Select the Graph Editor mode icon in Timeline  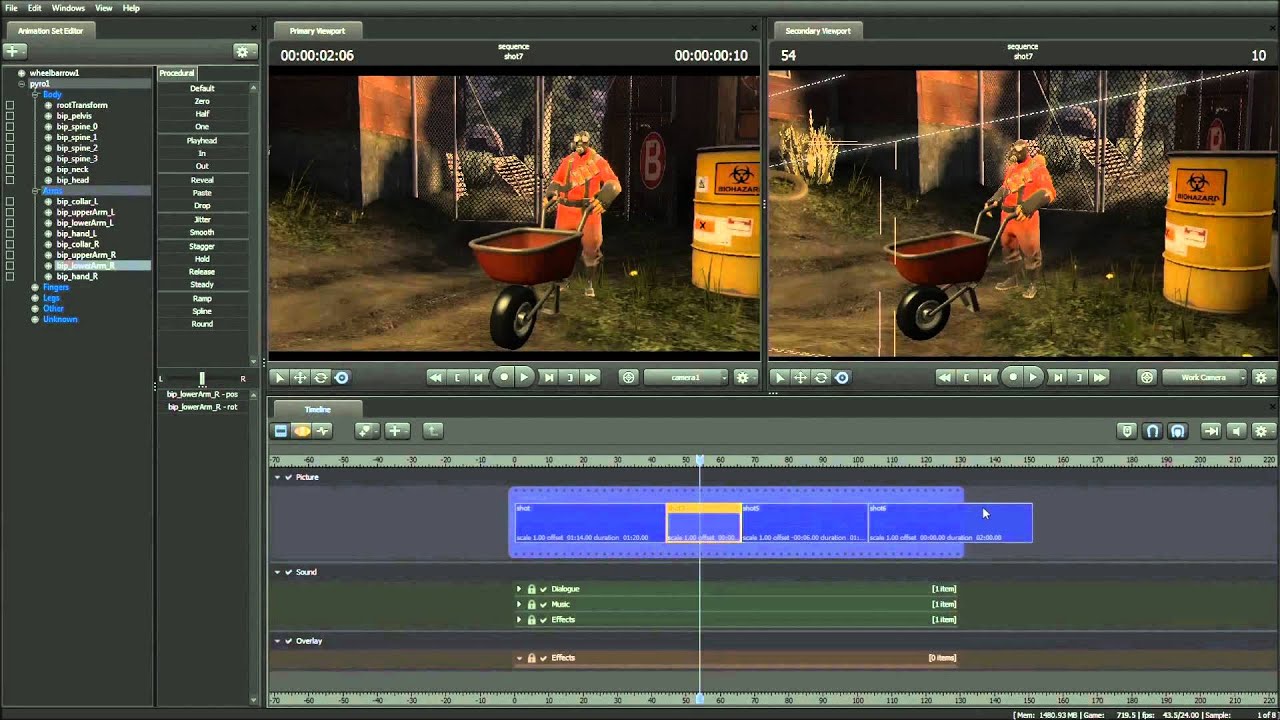[x=322, y=431]
